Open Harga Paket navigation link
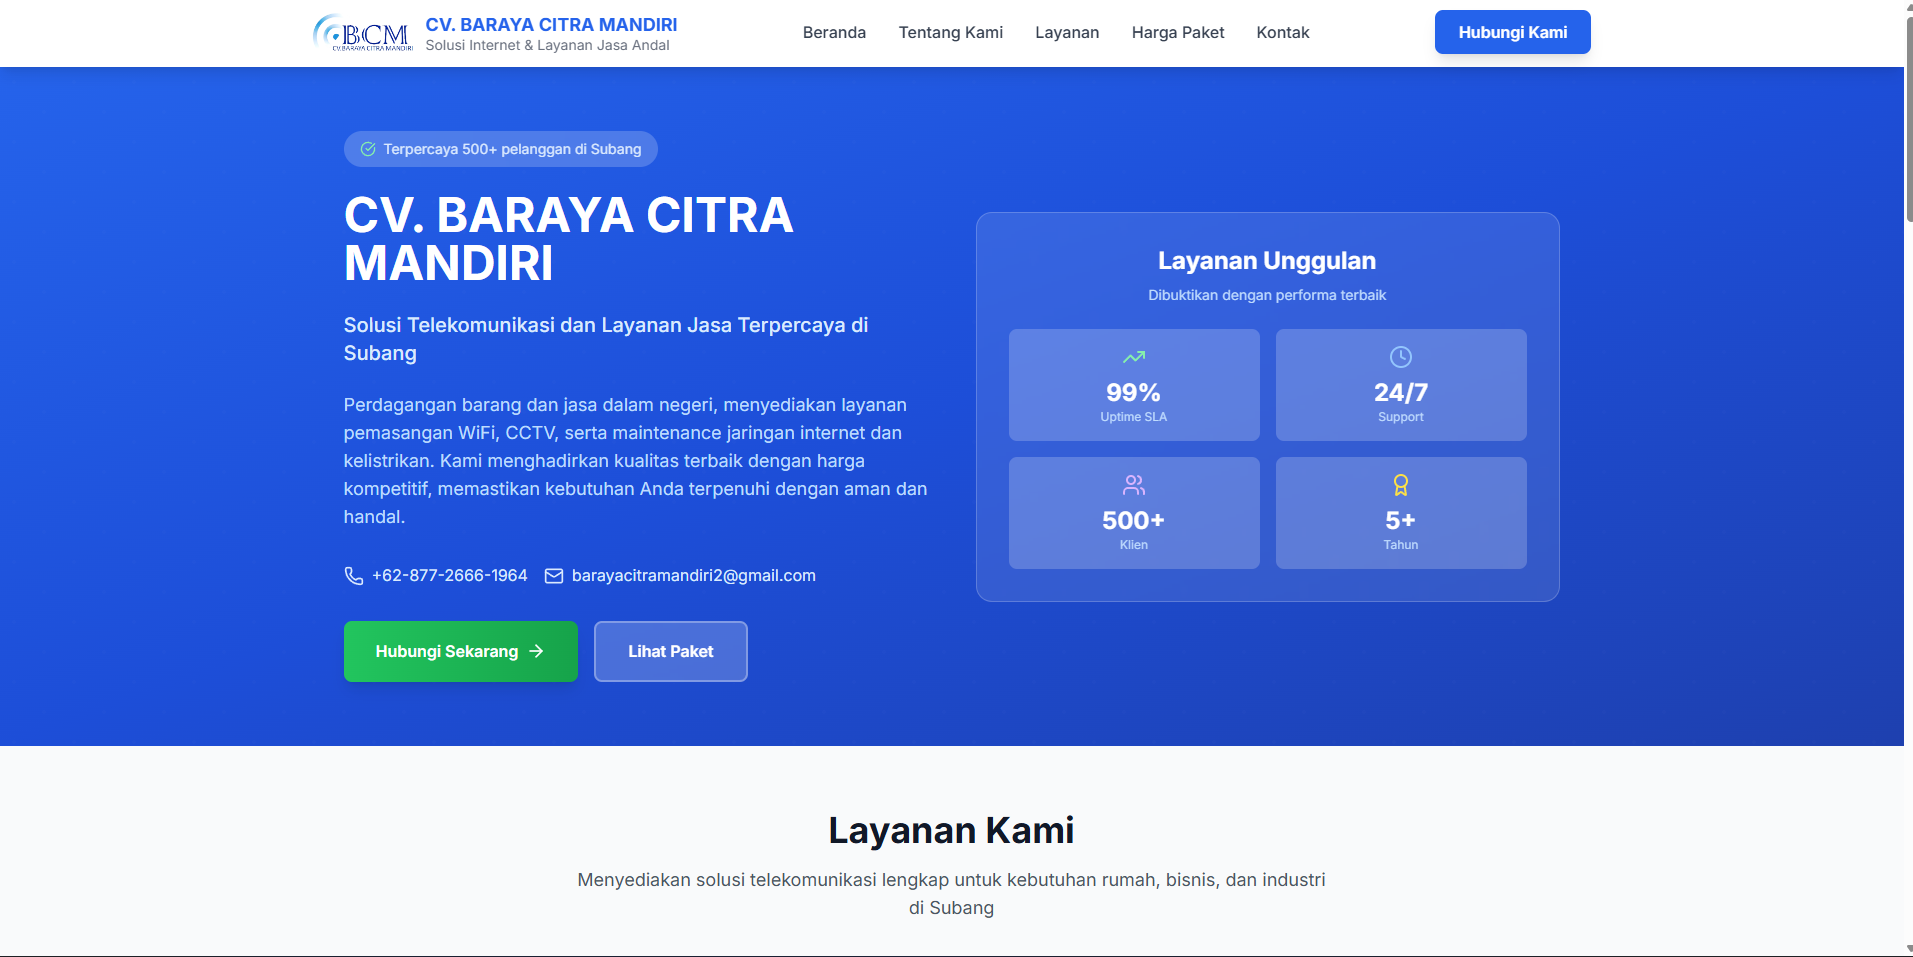The width and height of the screenshot is (1913, 957). tap(1177, 33)
